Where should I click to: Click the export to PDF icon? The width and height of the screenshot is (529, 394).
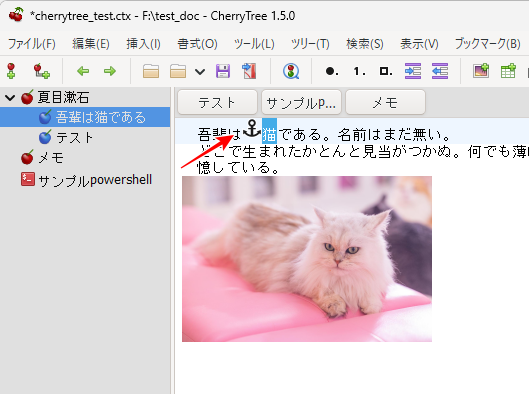249,71
